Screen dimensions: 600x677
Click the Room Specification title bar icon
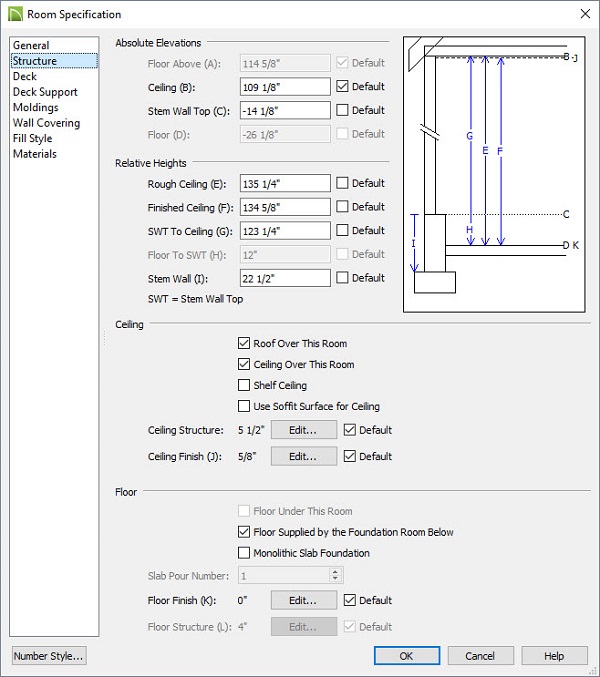(15, 14)
